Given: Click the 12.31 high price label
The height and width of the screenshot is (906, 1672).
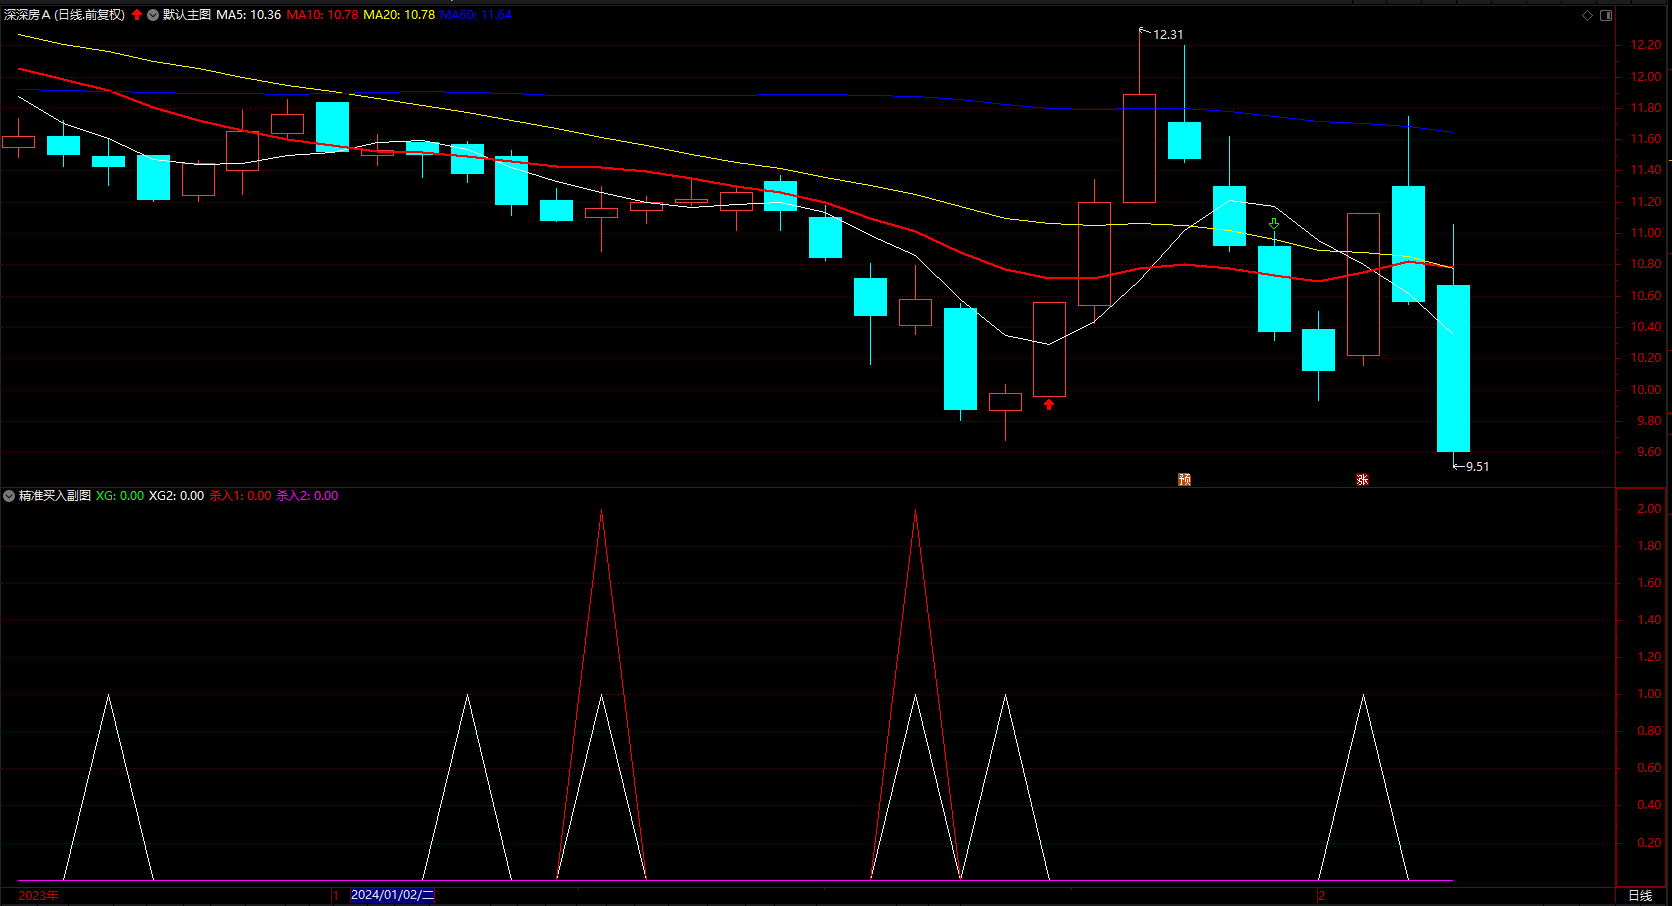Looking at the screenshot, I should [1168, 35].
